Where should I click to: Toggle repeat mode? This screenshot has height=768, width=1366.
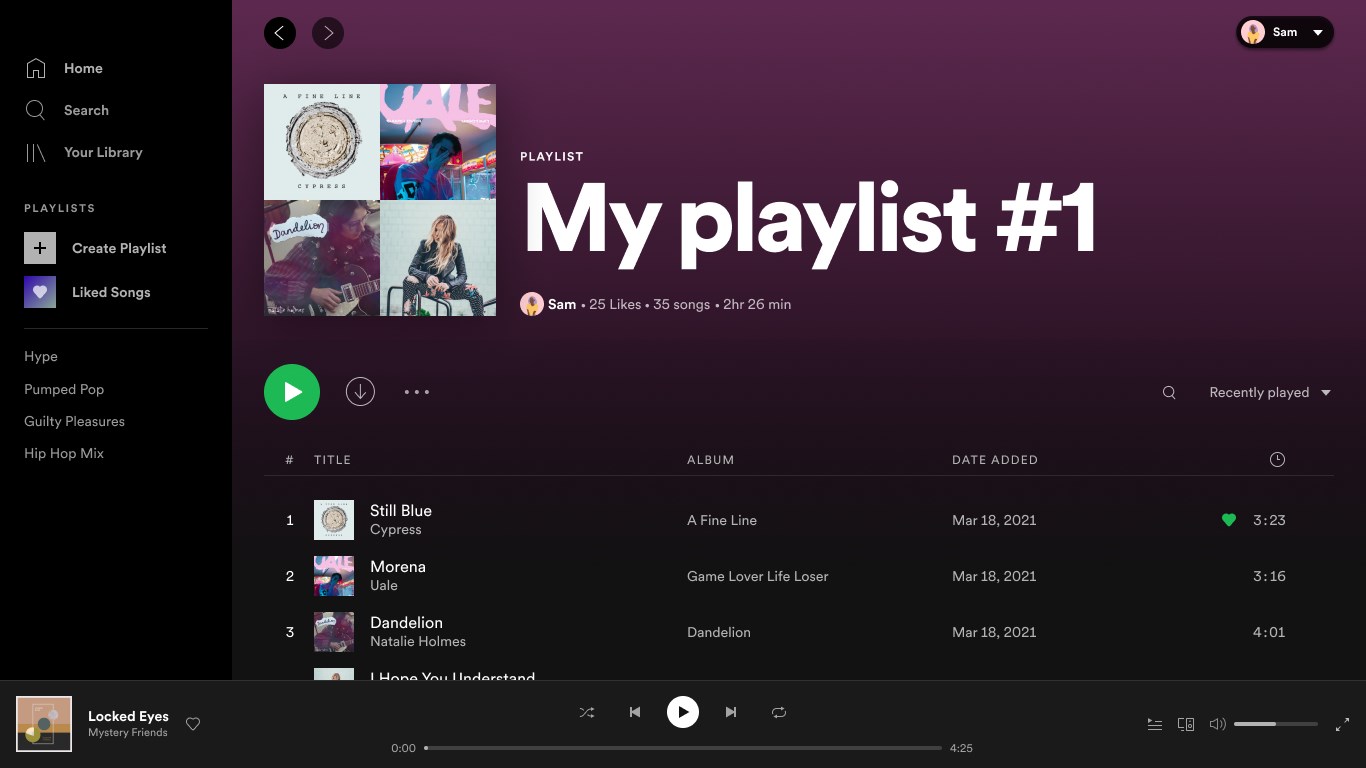coord(779,712)
